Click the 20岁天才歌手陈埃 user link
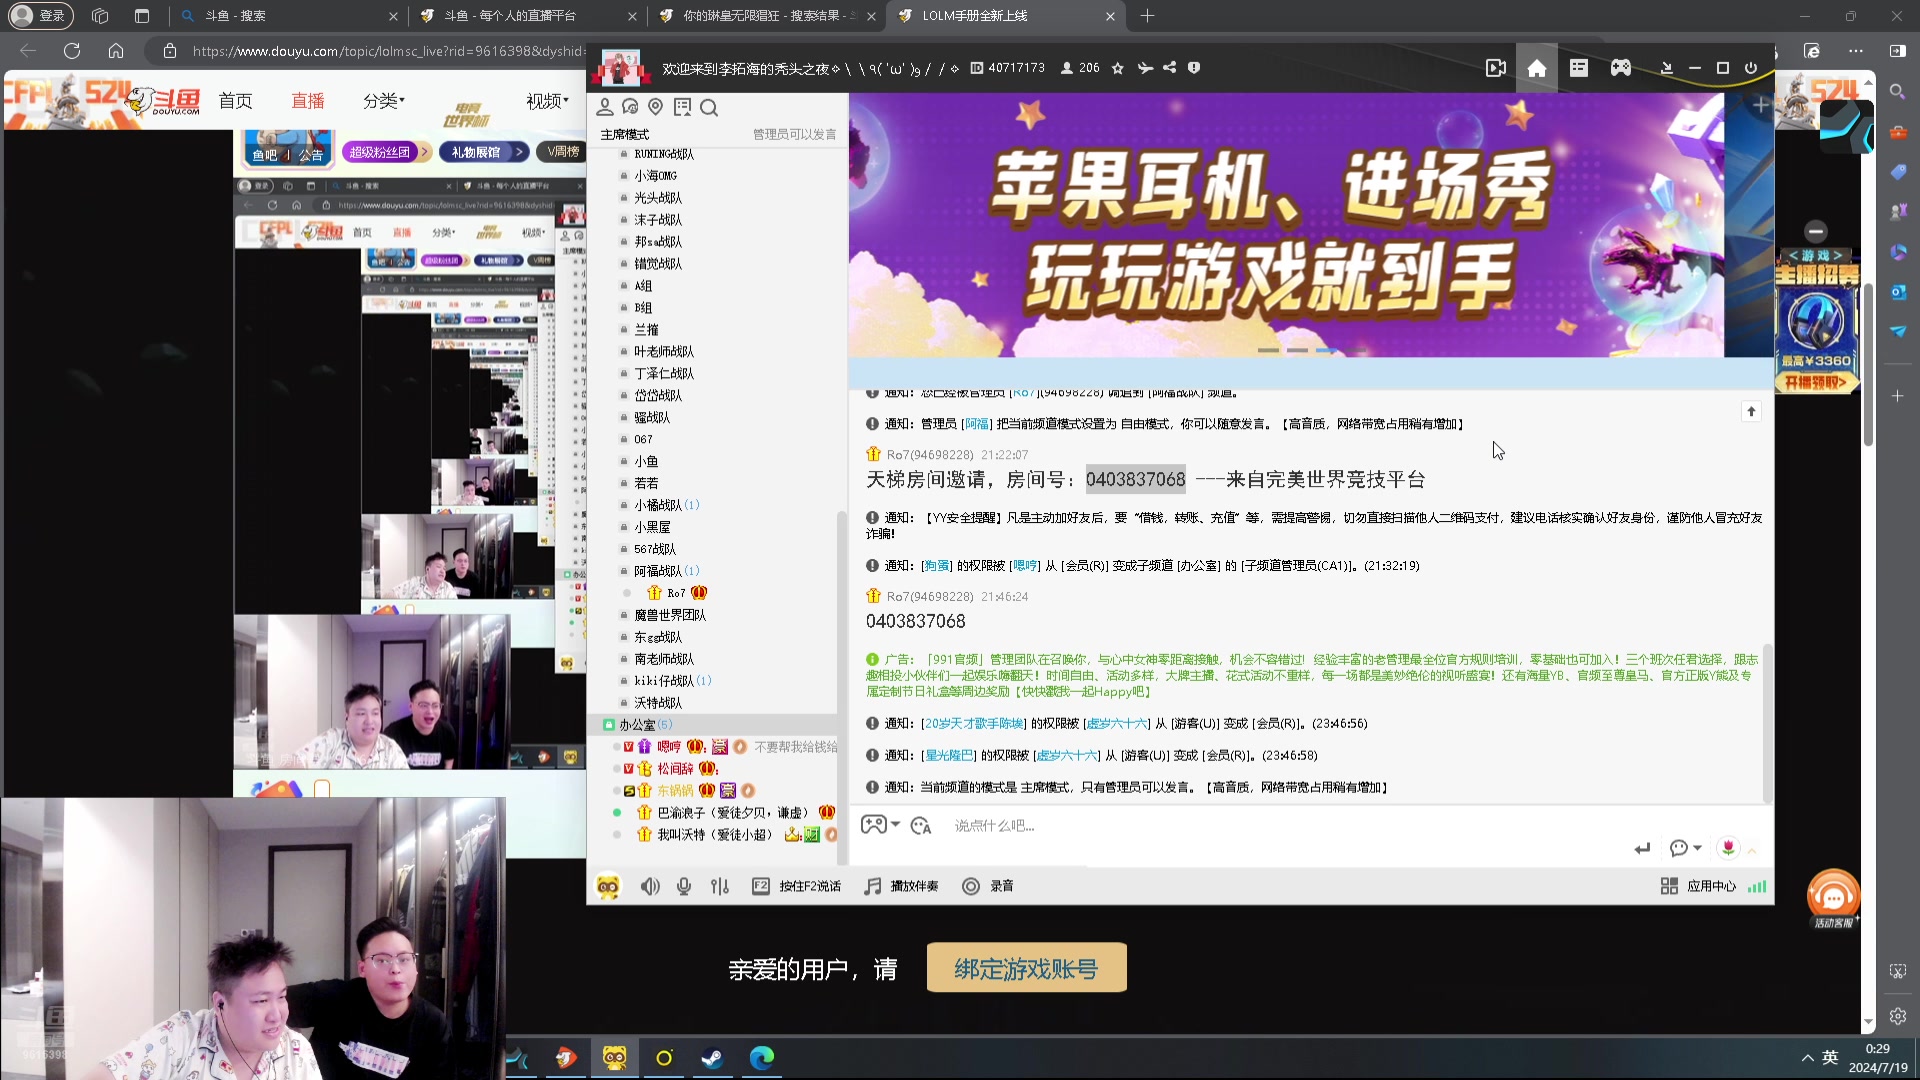 coord(974,724)
